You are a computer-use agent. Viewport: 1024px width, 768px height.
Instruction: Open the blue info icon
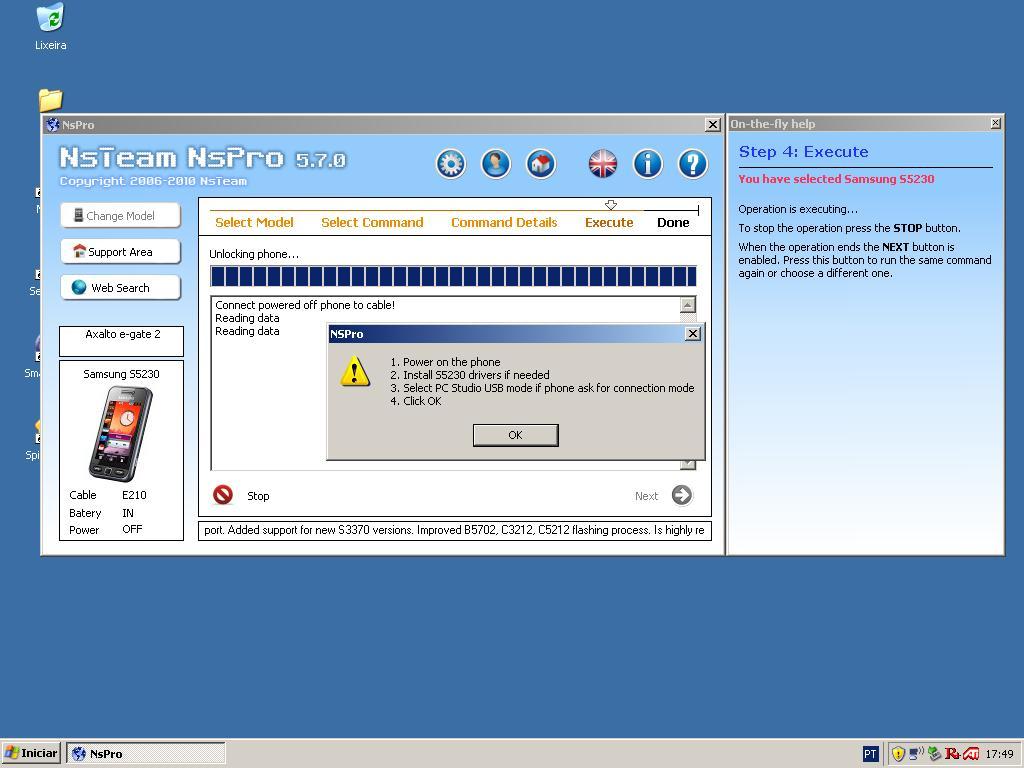click(648, 163)
